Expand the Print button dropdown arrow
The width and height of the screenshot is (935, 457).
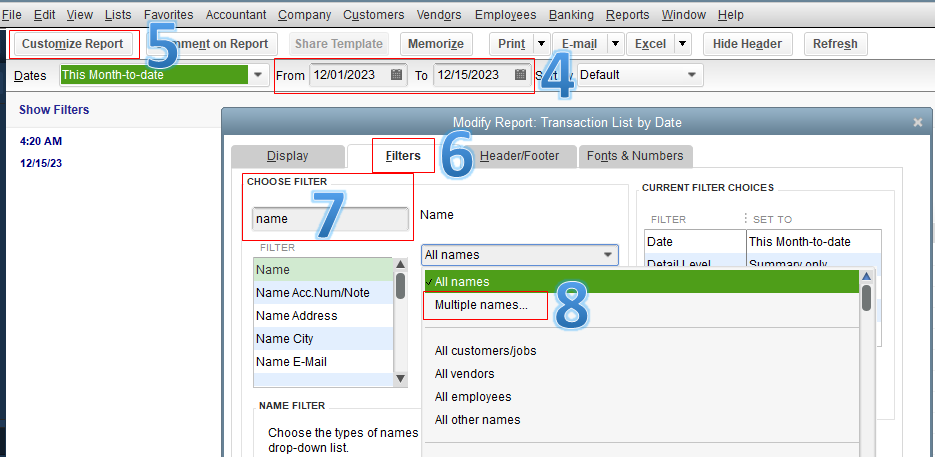pyautogui.click(x=541, y=44)
